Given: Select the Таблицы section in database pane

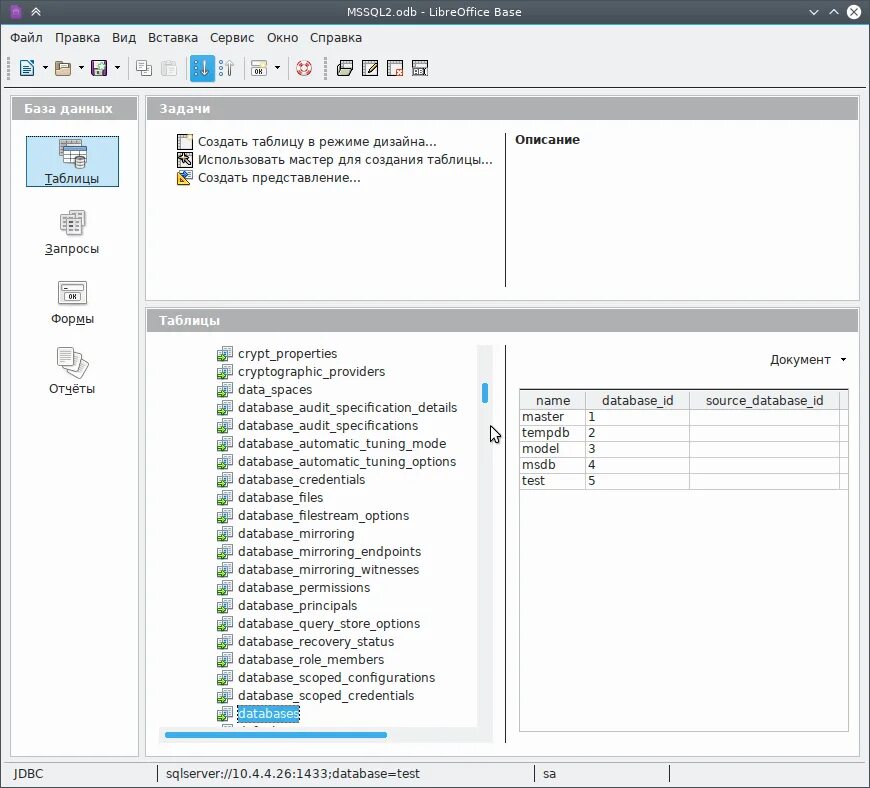Looking at the screenshot, I should pos(72,161).
